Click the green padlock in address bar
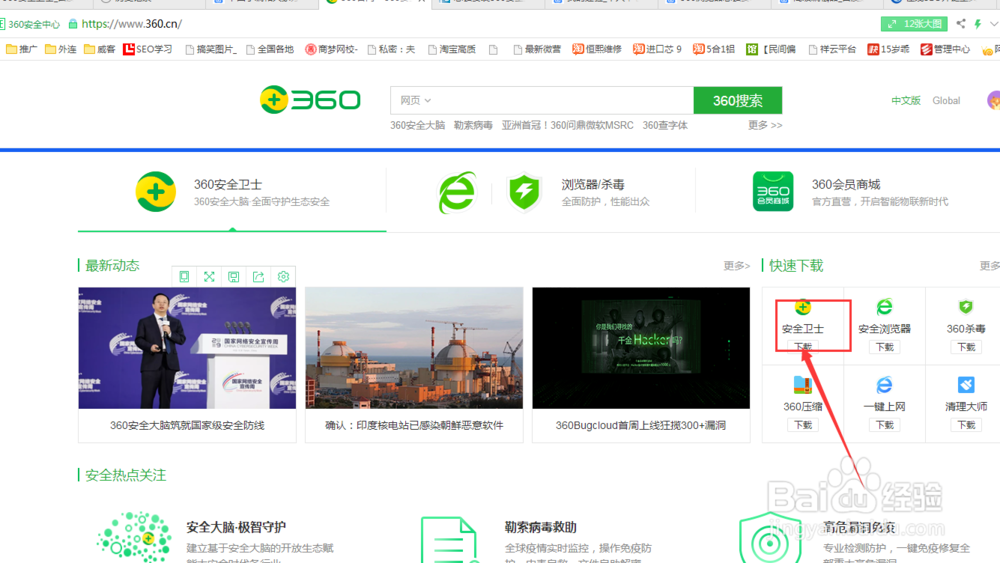This screenshot has height=563, width=1000. [73, 24]
